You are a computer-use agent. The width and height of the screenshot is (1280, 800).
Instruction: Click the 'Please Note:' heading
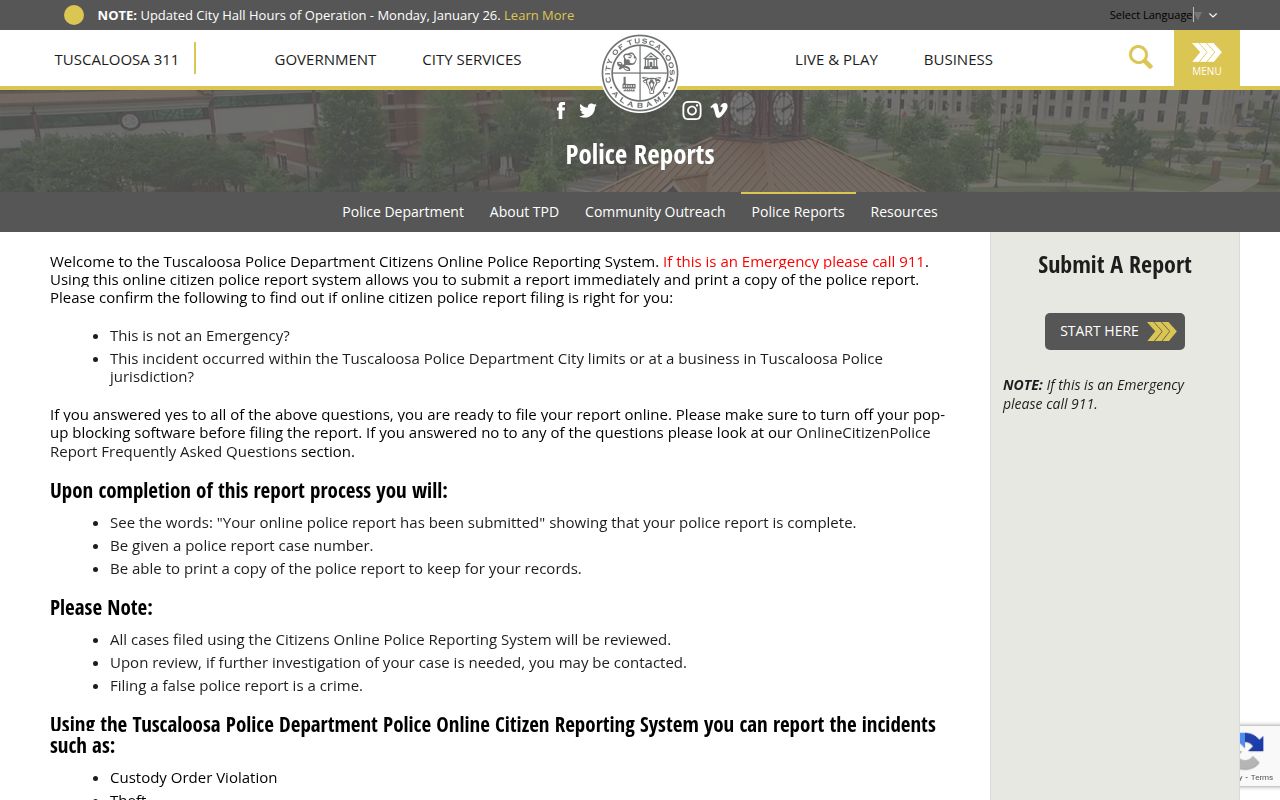(101, 608)
